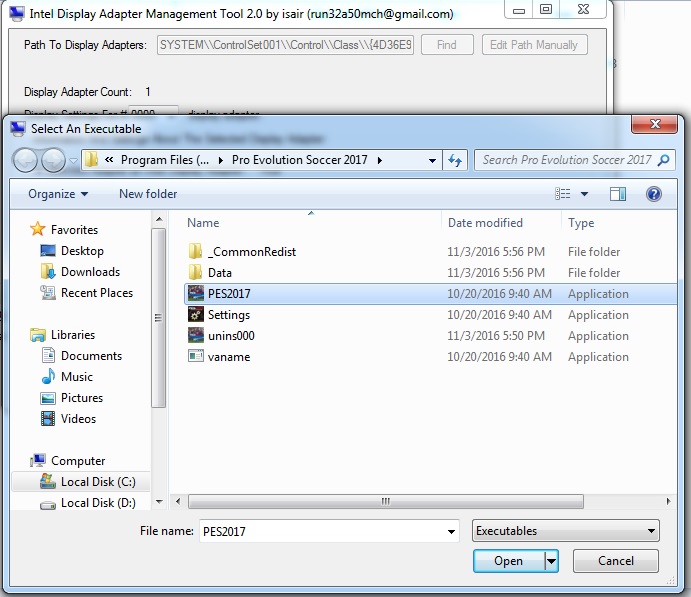
Task: Click the Cancel button
Action: (x=616, y=561)
